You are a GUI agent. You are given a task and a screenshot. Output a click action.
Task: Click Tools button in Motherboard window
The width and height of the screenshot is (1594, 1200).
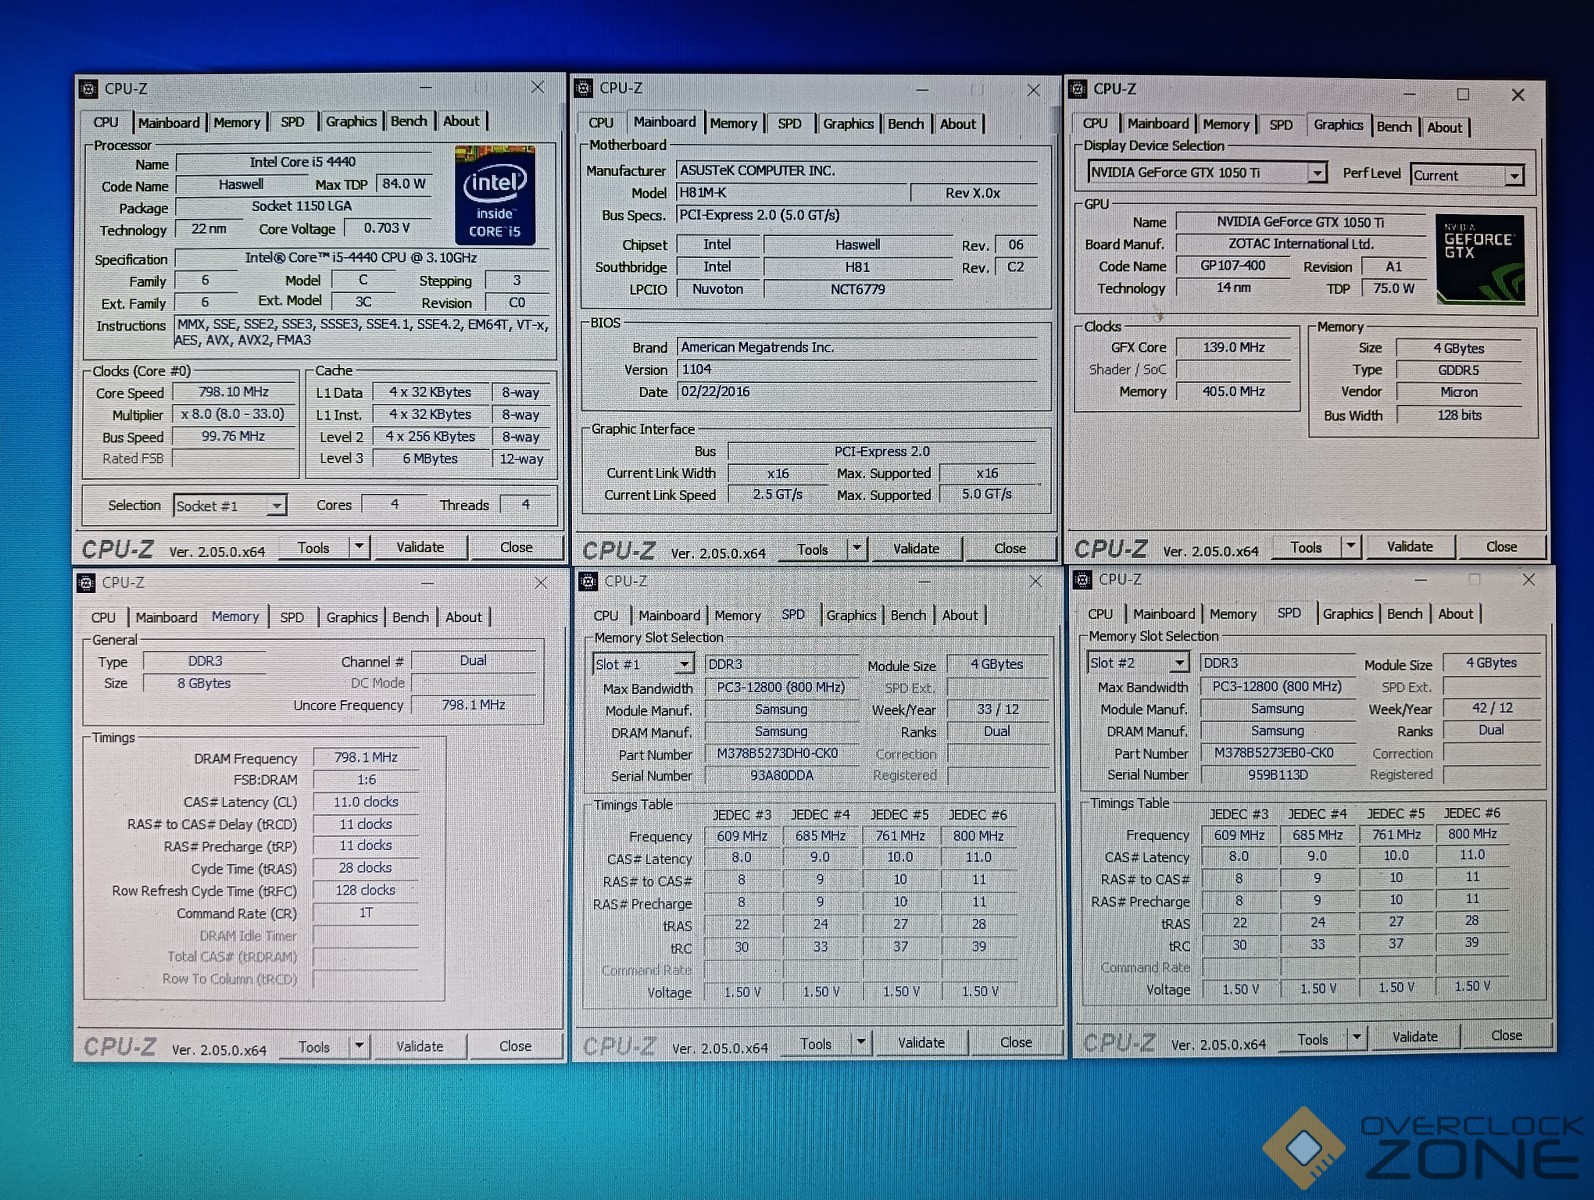pos(812,549)
